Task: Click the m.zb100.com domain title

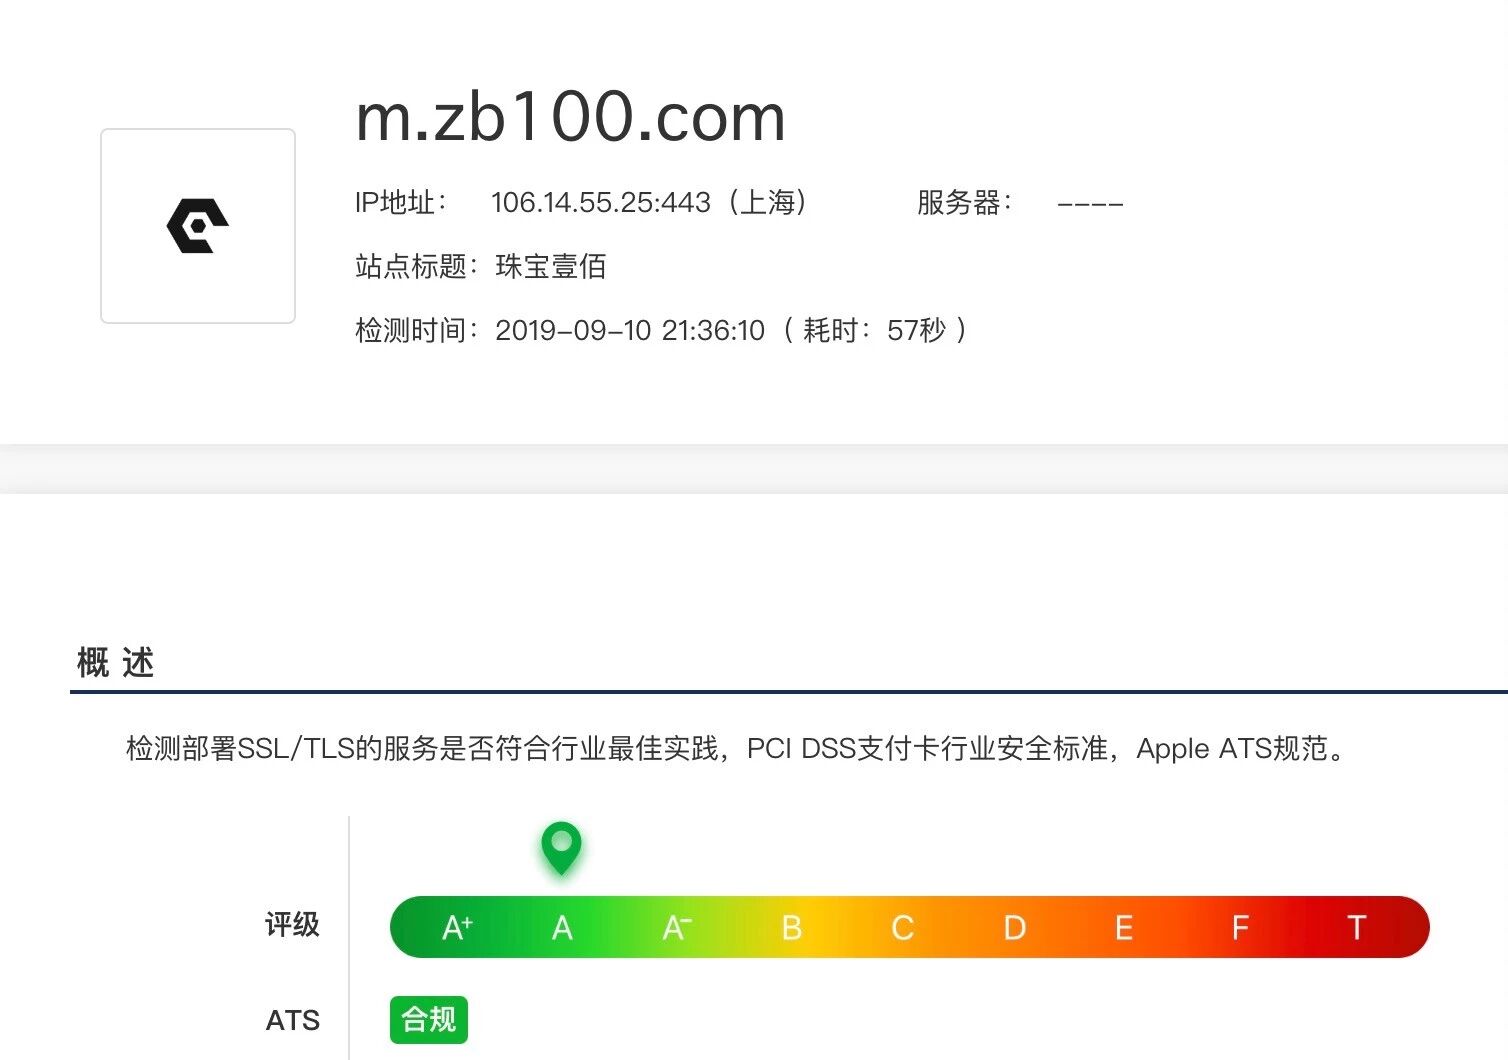Action: point(570,117)
